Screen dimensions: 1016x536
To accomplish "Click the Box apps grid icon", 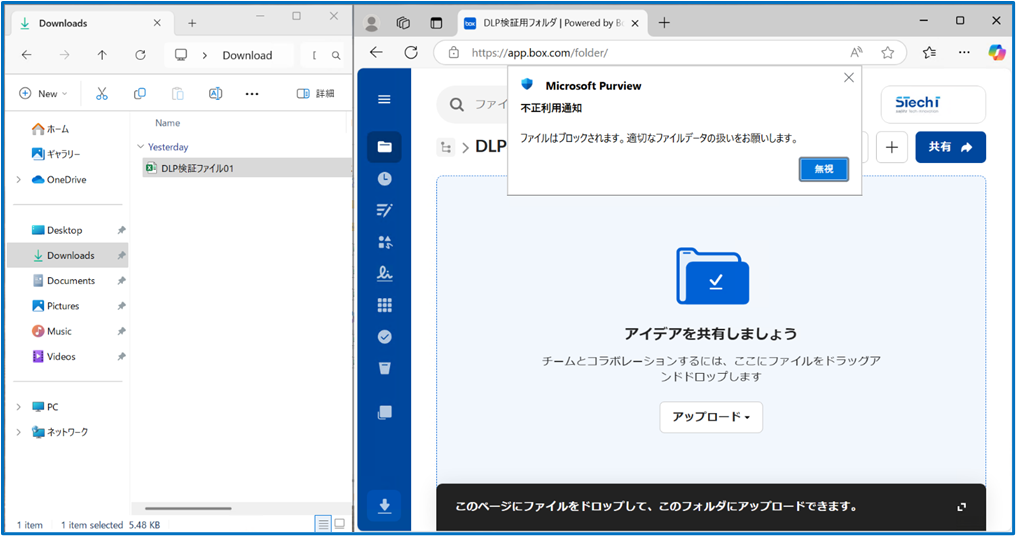I will tap(384, 305).
